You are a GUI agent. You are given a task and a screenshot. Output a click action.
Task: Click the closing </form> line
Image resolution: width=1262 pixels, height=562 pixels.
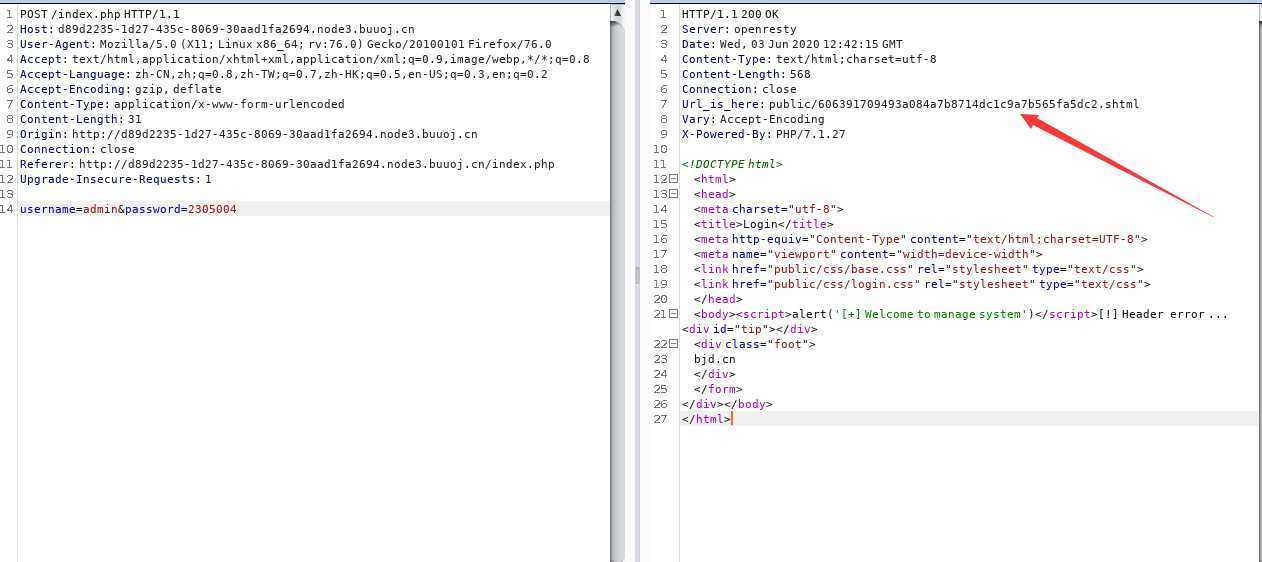718,389
